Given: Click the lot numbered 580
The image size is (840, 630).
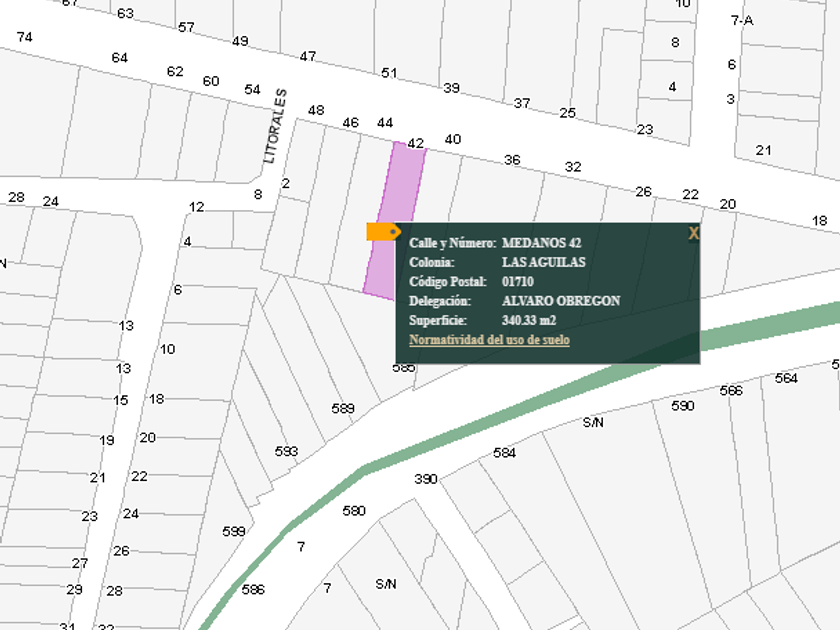Looking at the screenshot, I should pyautogui.click(x=354, y=511).
